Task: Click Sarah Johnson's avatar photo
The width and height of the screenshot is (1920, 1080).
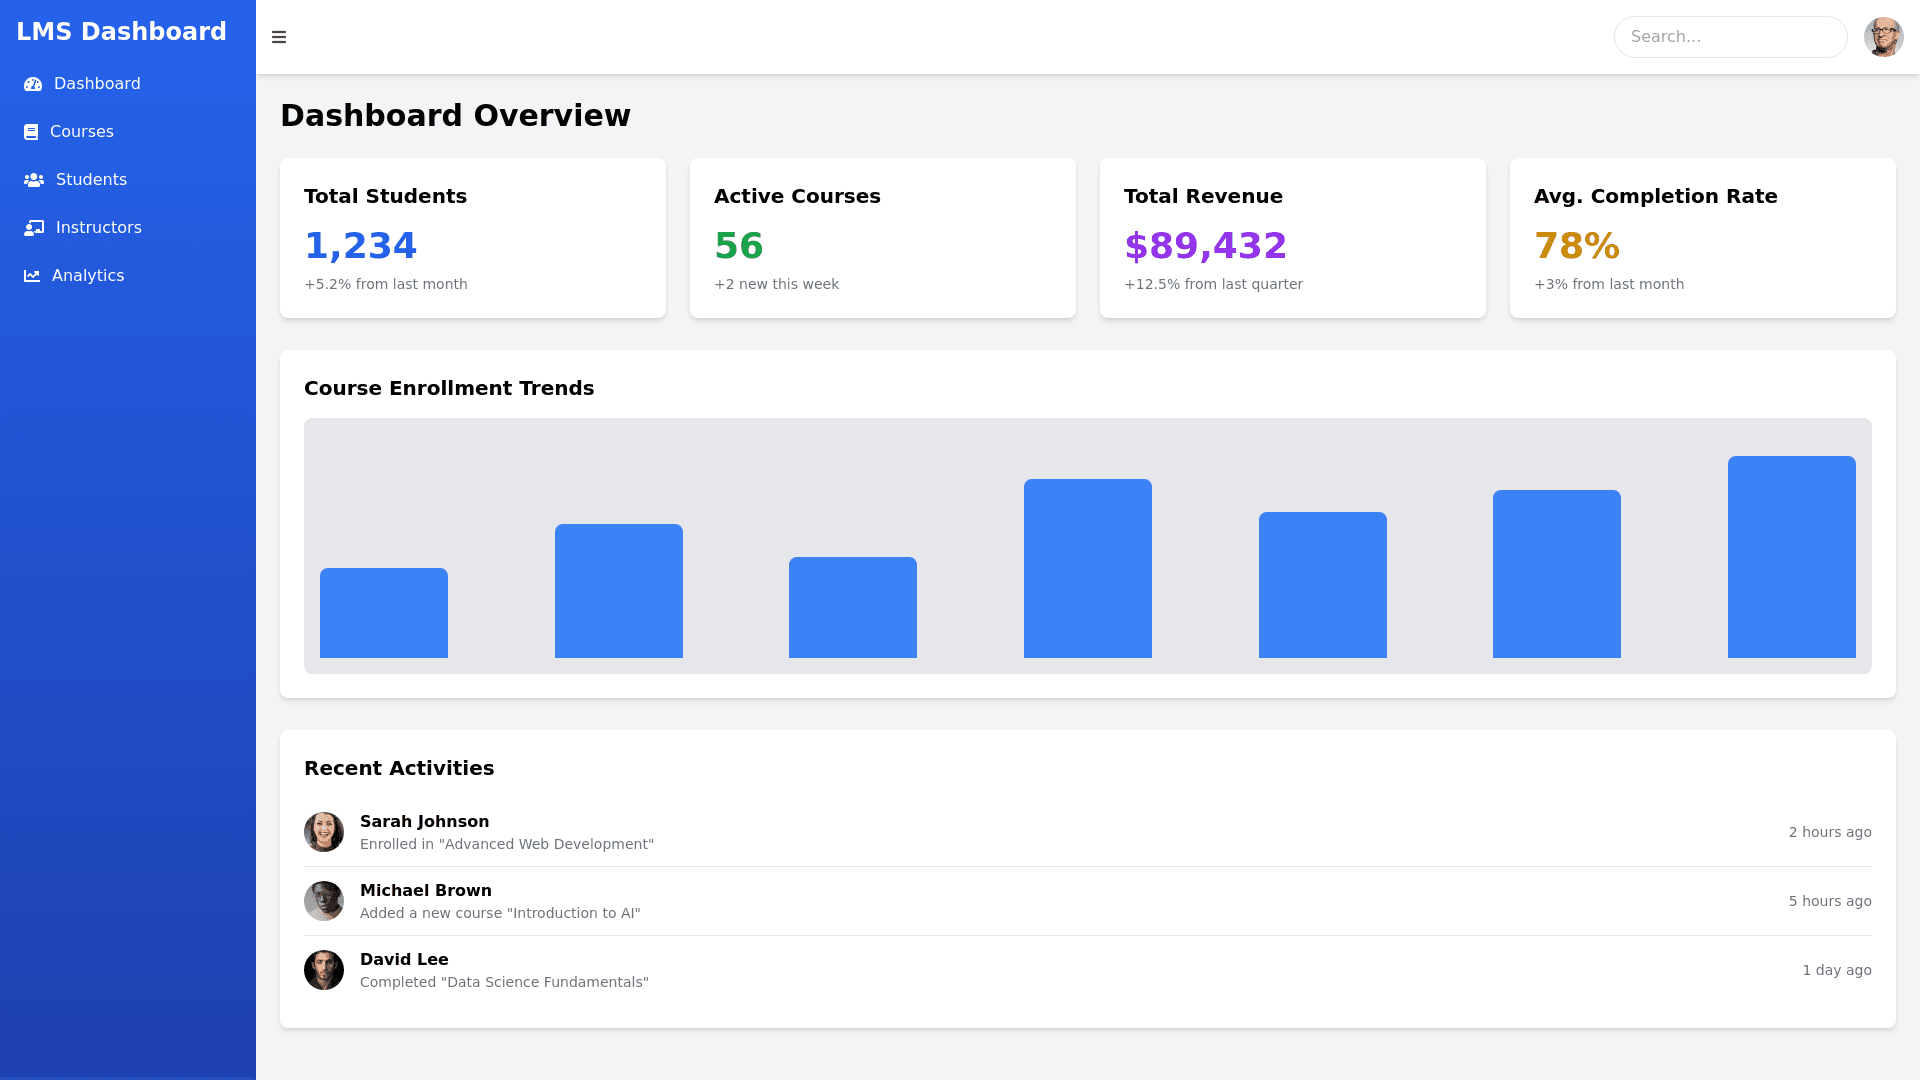Action: (x=324, y=832)
